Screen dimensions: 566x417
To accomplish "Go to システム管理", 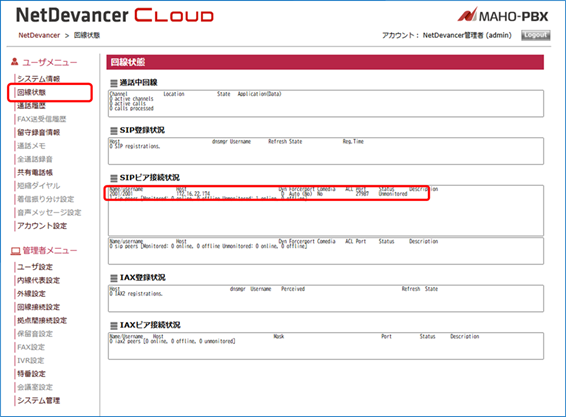I will pos(39,400).
